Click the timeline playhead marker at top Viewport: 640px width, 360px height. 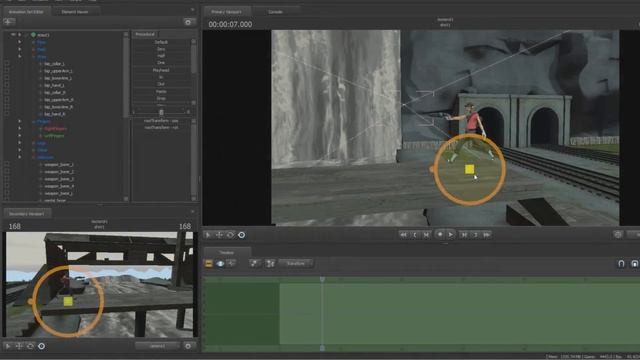point(322,280)
